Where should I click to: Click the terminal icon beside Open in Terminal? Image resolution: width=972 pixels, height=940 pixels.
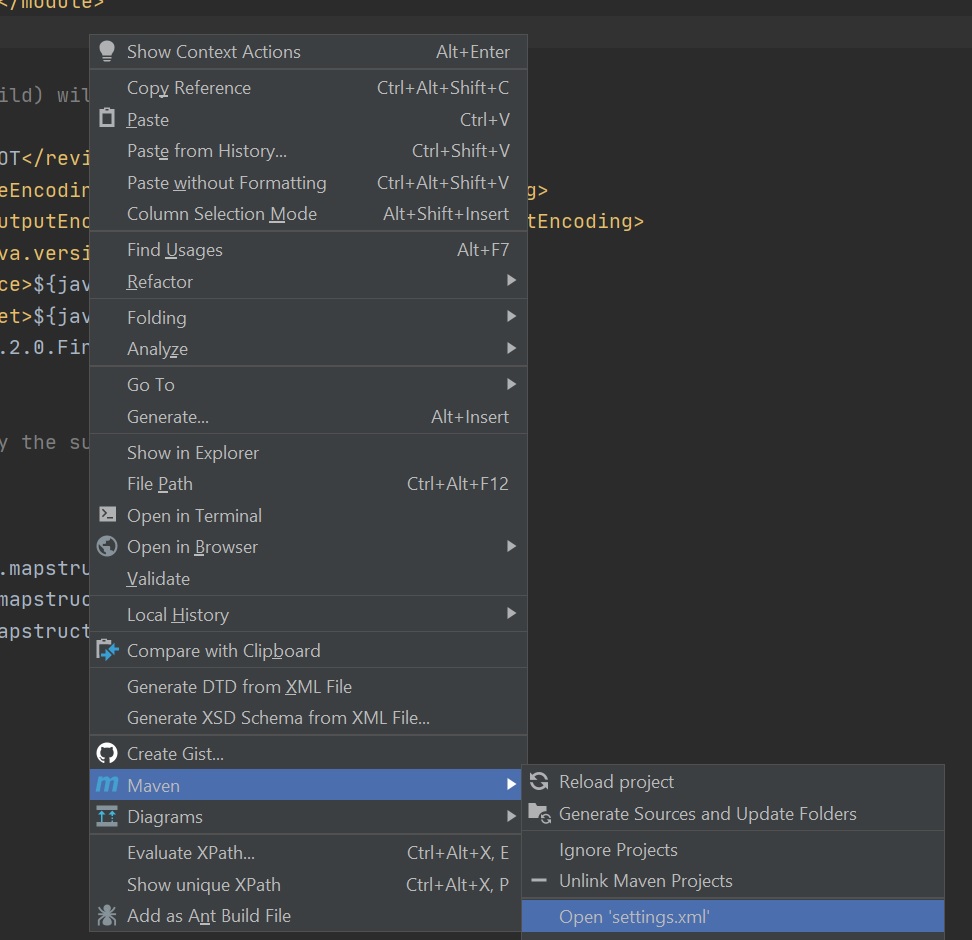pos(107,515)
